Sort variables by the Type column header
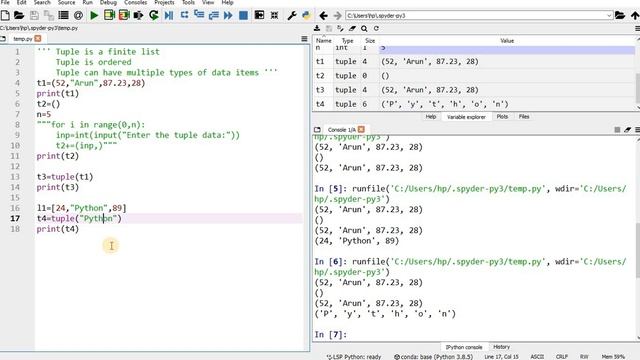 347,41
